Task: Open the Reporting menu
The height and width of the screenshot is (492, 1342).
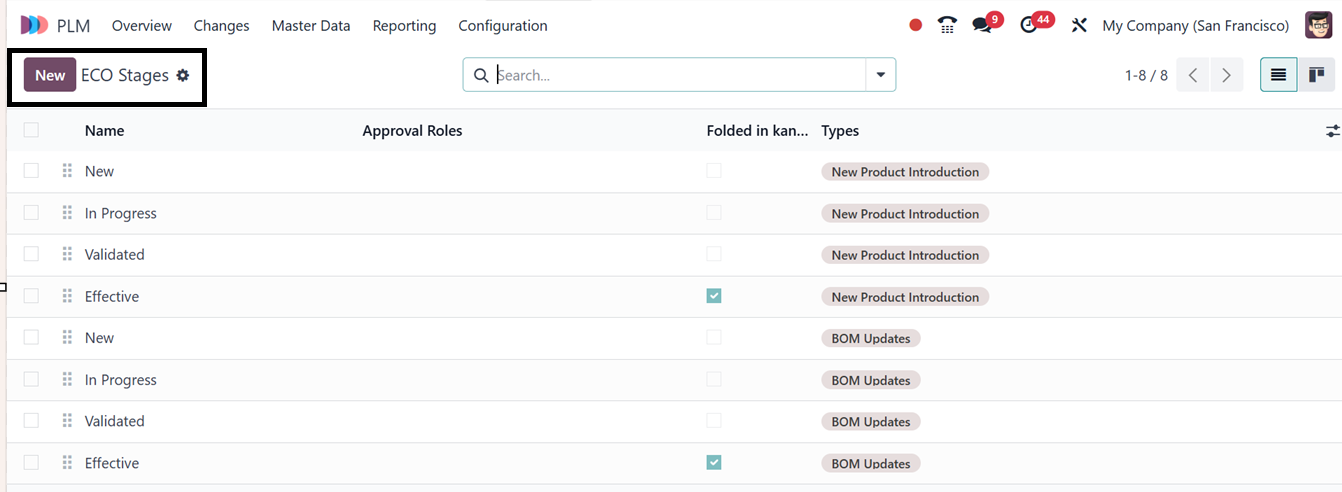Action: click(404, 26)
